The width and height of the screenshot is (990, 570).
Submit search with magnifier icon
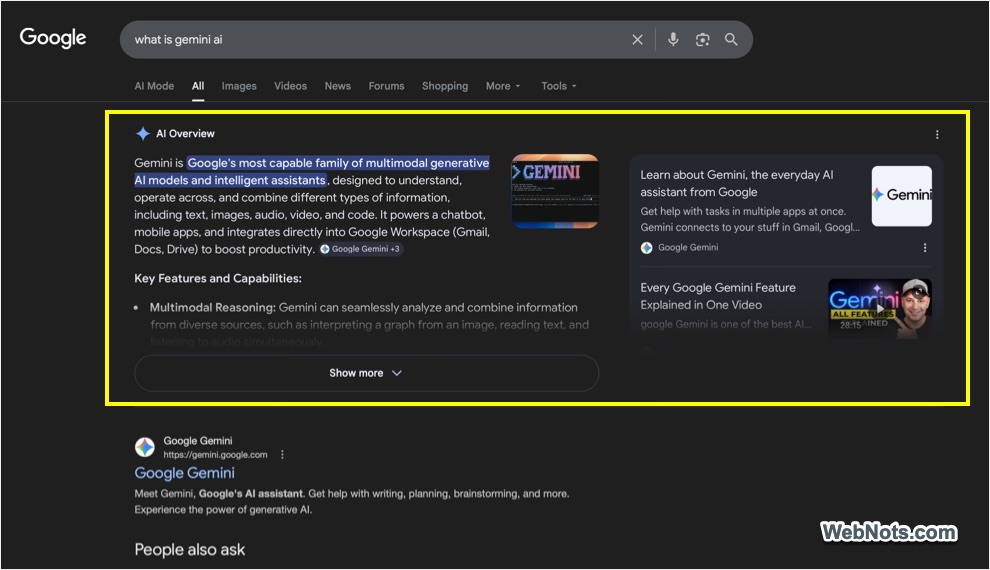click(731, 39)
